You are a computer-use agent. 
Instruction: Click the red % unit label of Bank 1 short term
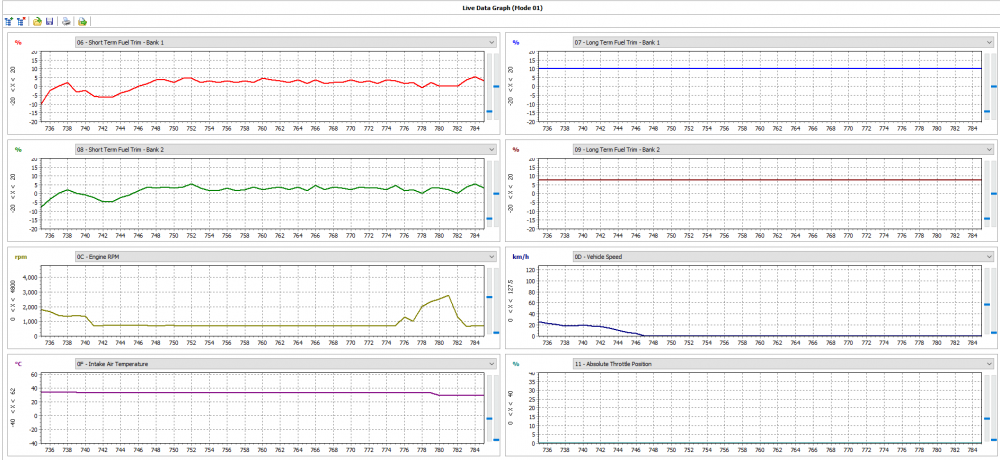point(18,42)
